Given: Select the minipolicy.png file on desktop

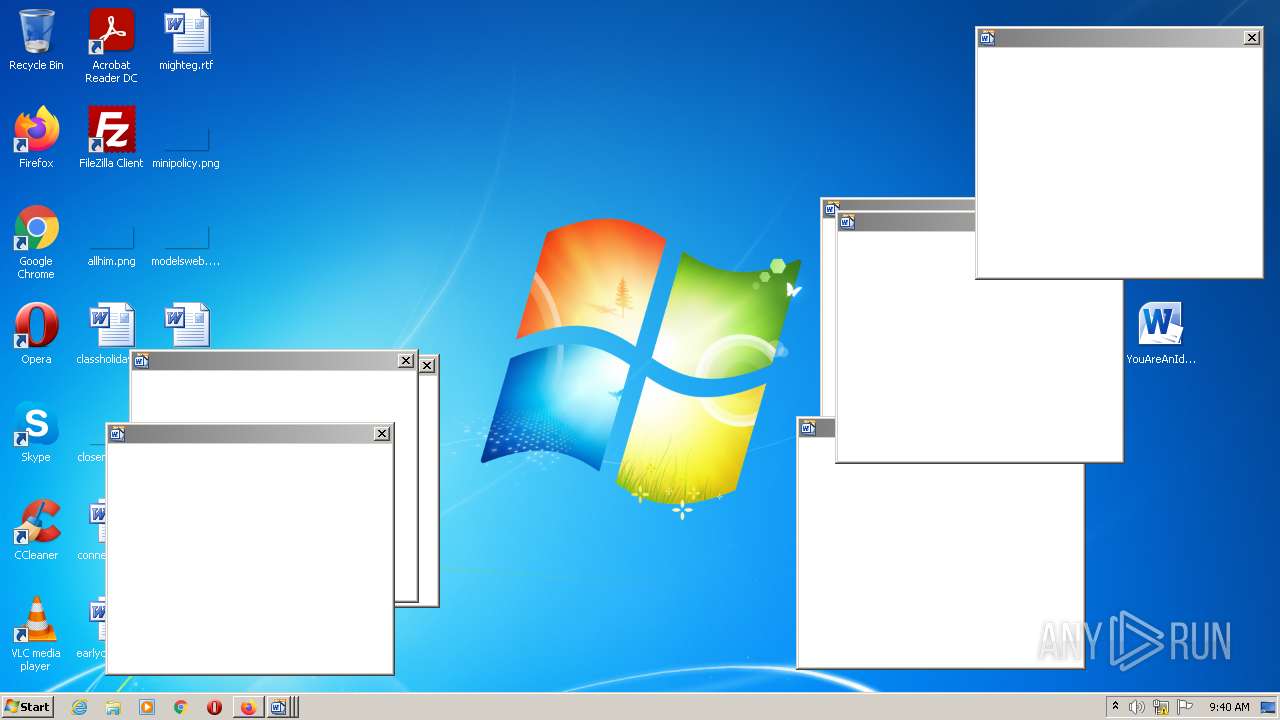Looking at the screenshot, I should tap(186, 145).
